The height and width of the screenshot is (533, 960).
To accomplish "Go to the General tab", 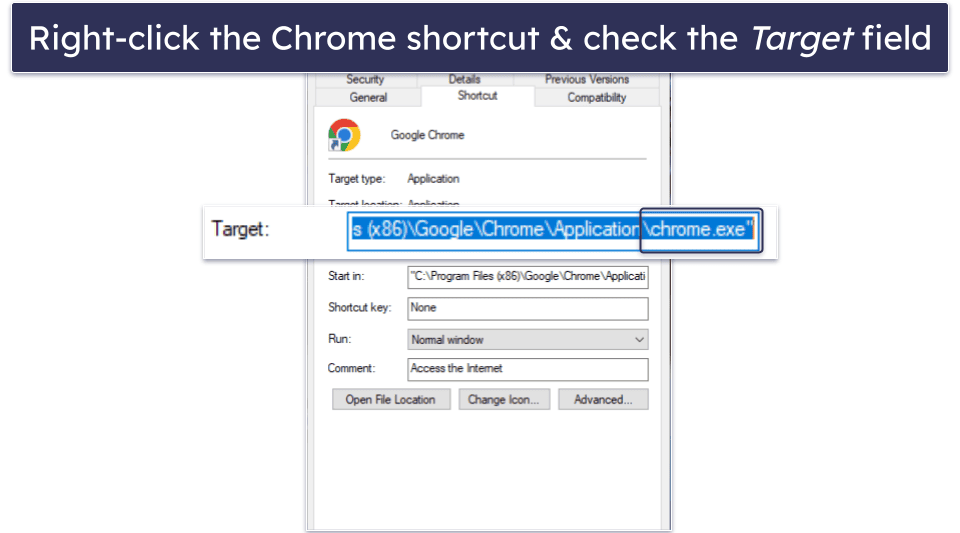I will (368, 97).
